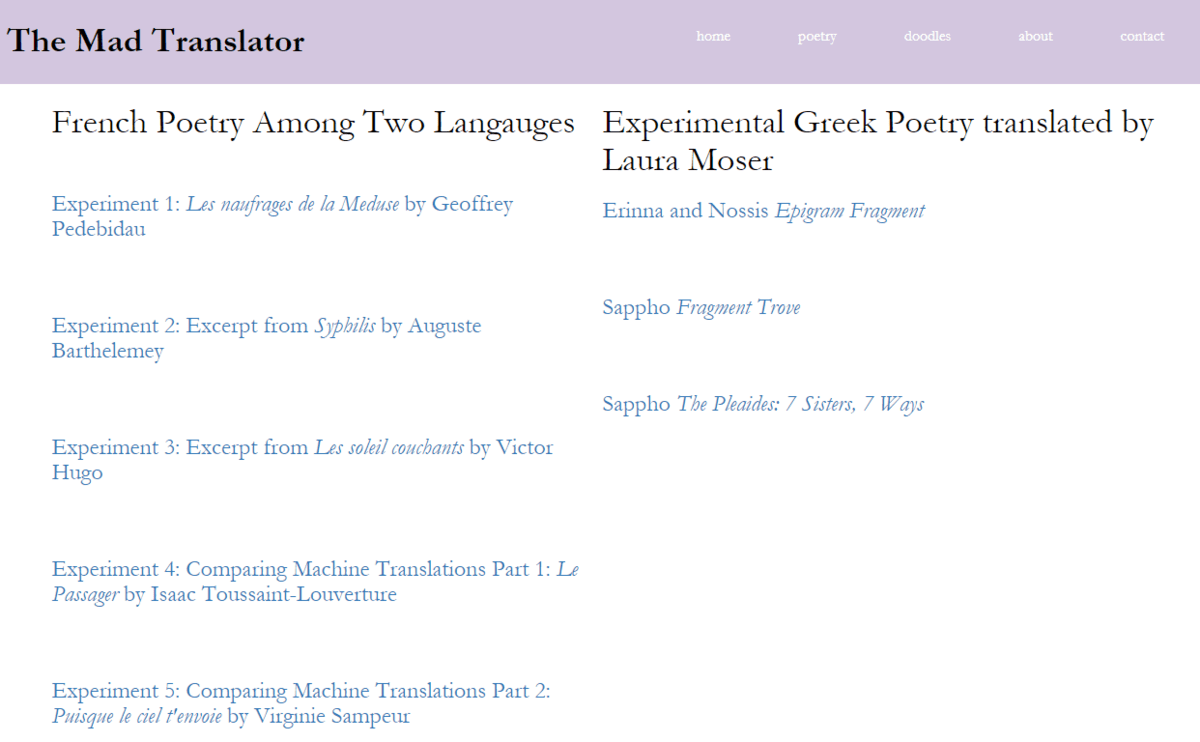Click the italic Syphilis title text
This screenshot has width=1200, height=742.
click(x=345, y=327)
